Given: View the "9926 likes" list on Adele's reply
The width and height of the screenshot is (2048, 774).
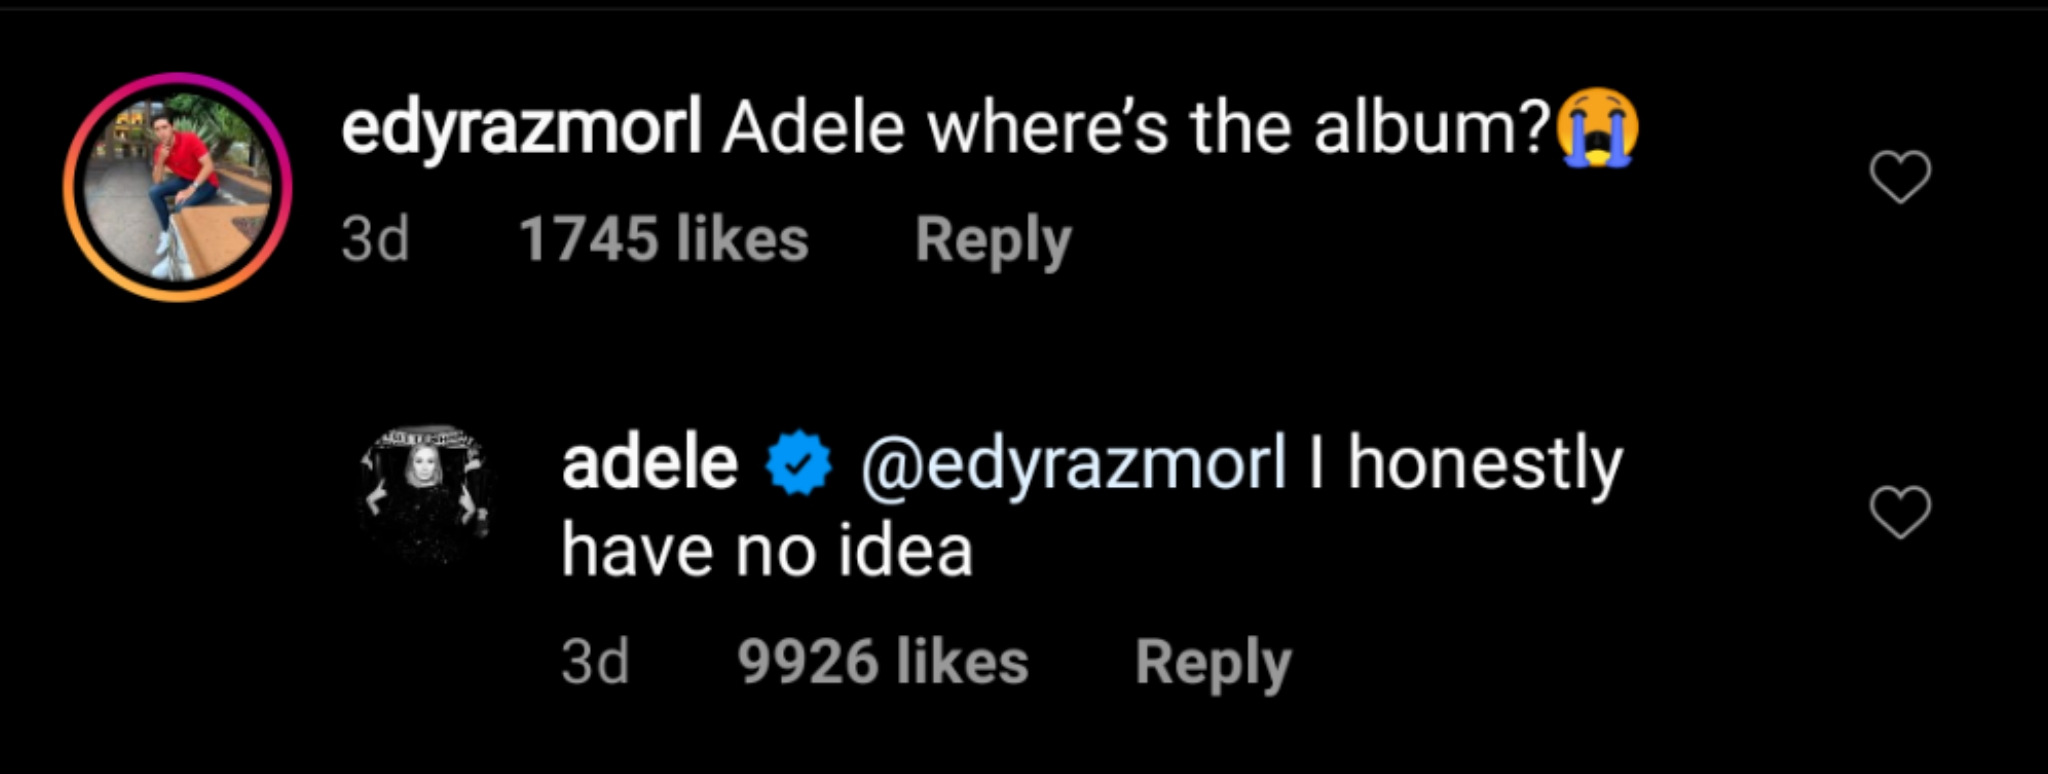Looking at the screenshot, I should (883, 663).
